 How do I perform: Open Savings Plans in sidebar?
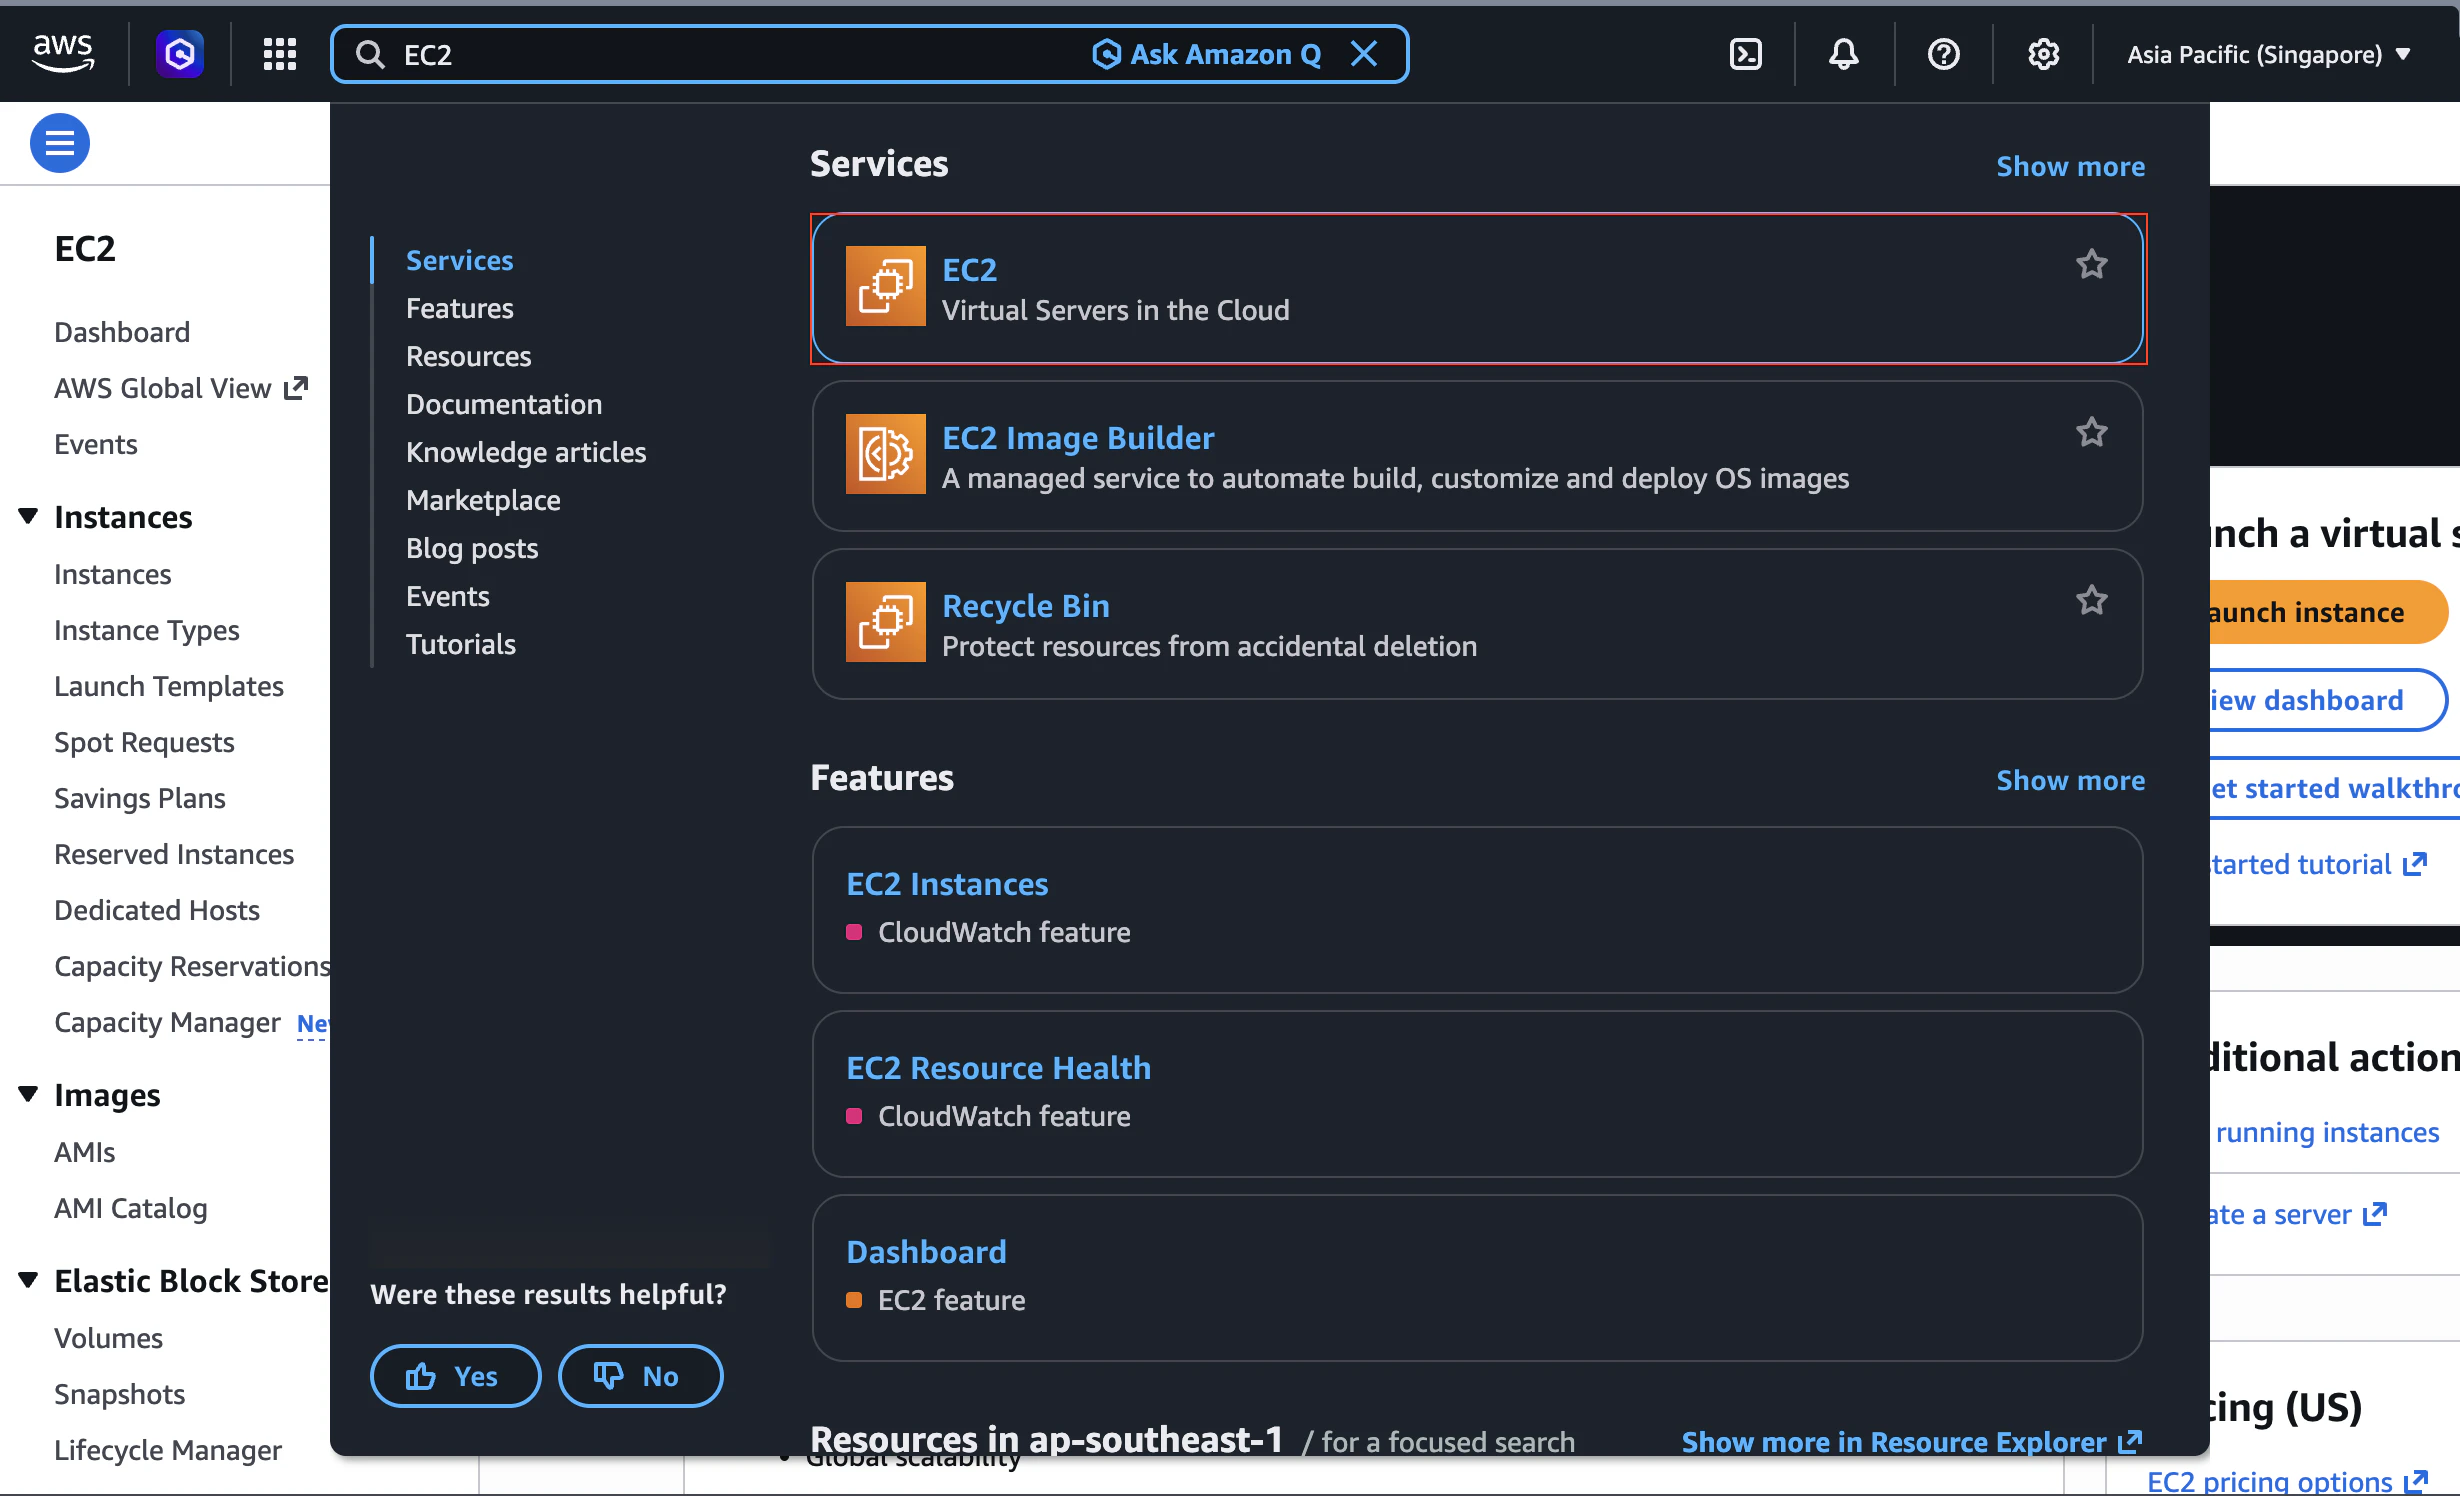tap(140, 798)
